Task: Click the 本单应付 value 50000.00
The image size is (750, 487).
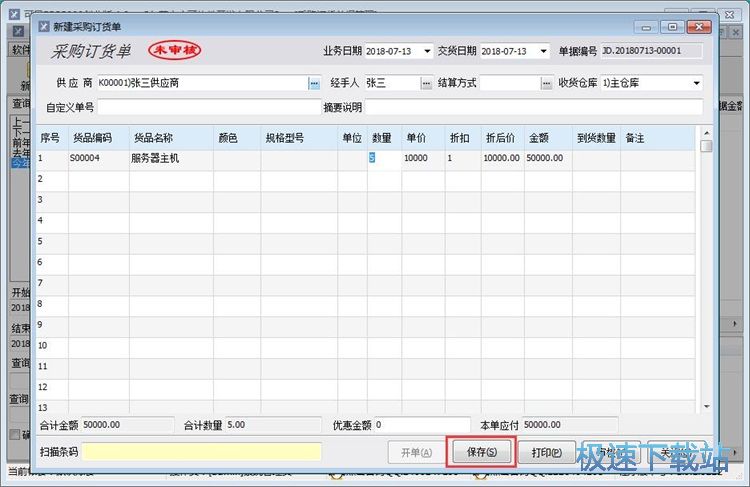Action: (570, 425)
